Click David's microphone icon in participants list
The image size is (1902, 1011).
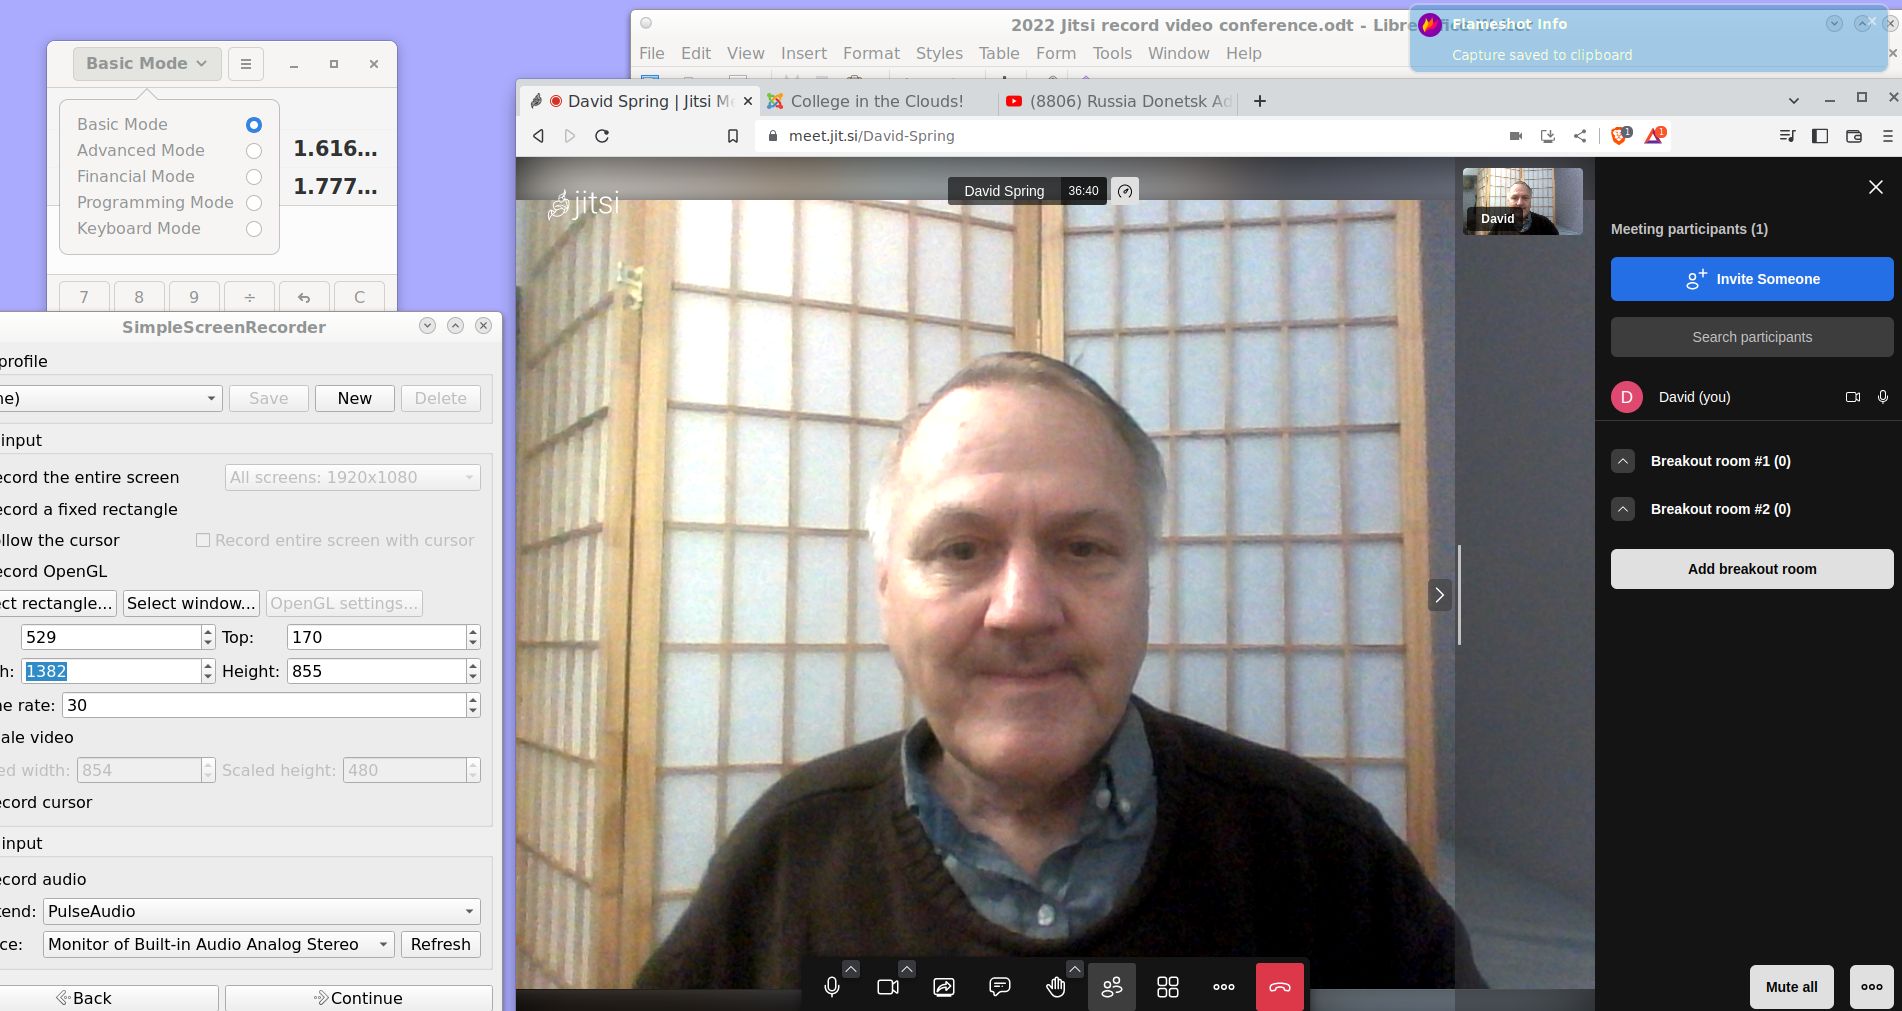(1883, 397)
